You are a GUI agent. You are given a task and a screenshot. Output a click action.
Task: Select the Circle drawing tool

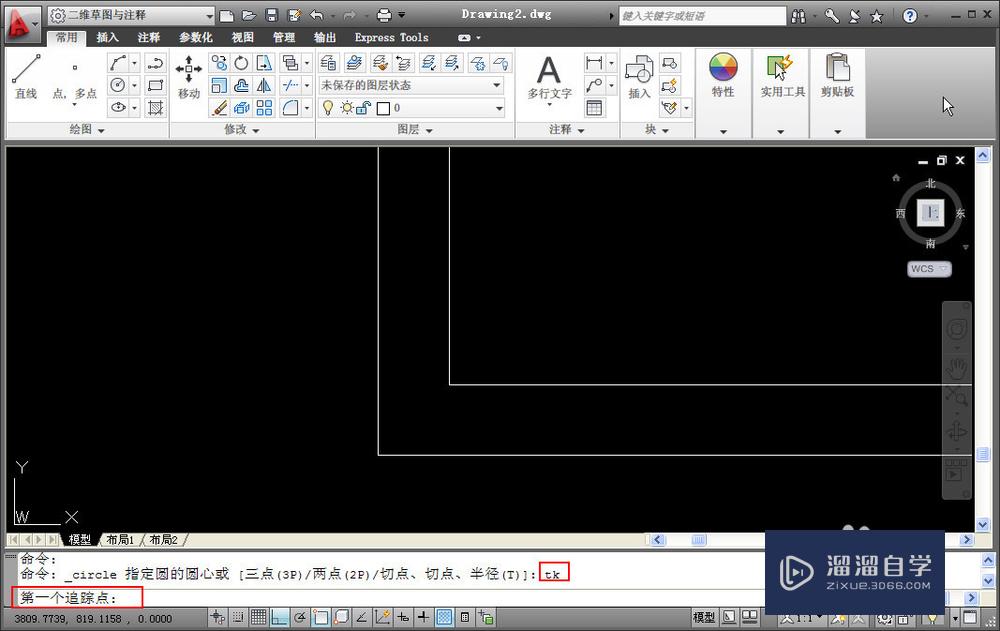tap(118, 85)
